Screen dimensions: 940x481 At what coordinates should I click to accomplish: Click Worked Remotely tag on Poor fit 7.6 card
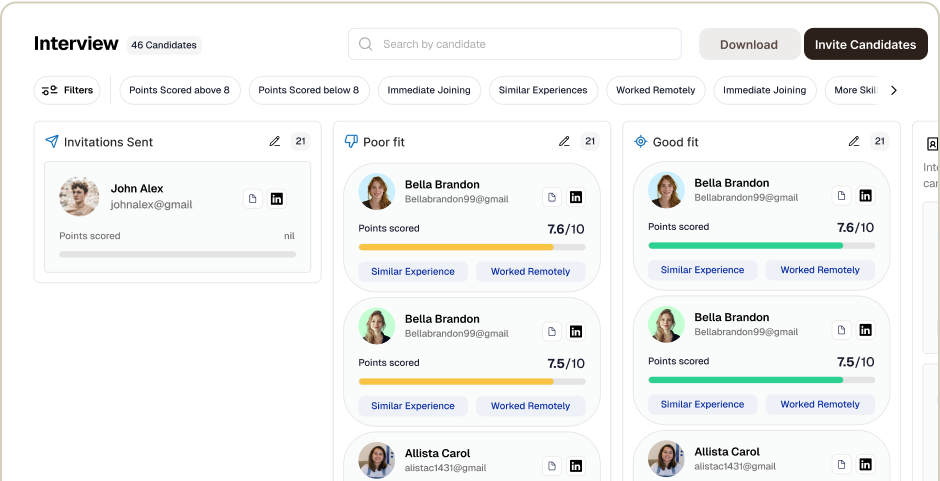(531, 271)
